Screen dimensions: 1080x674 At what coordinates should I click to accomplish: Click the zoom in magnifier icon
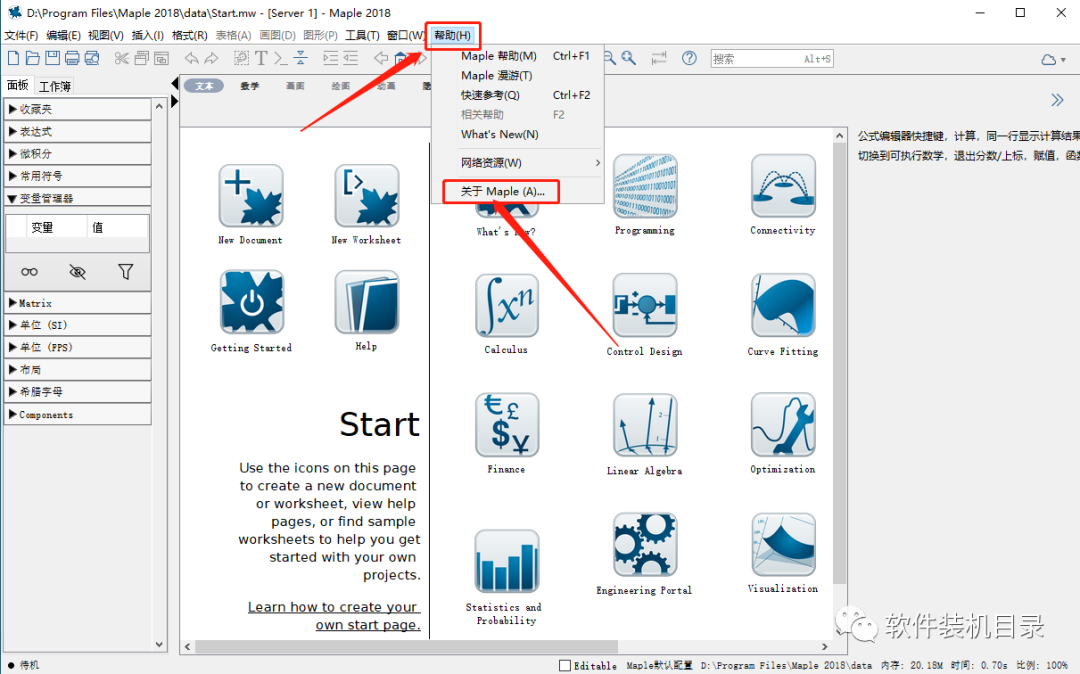coord(628,59)
